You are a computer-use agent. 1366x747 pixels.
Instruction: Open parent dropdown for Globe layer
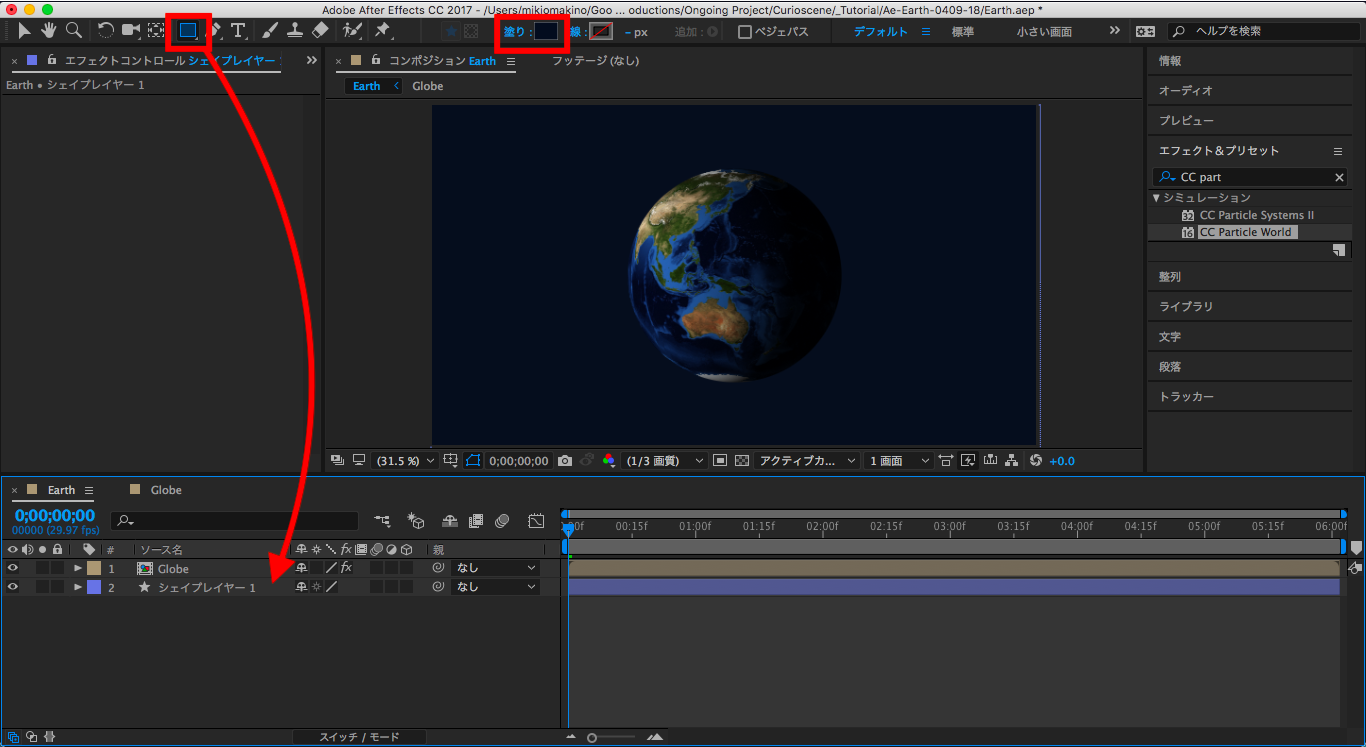[x=495, y=568]
